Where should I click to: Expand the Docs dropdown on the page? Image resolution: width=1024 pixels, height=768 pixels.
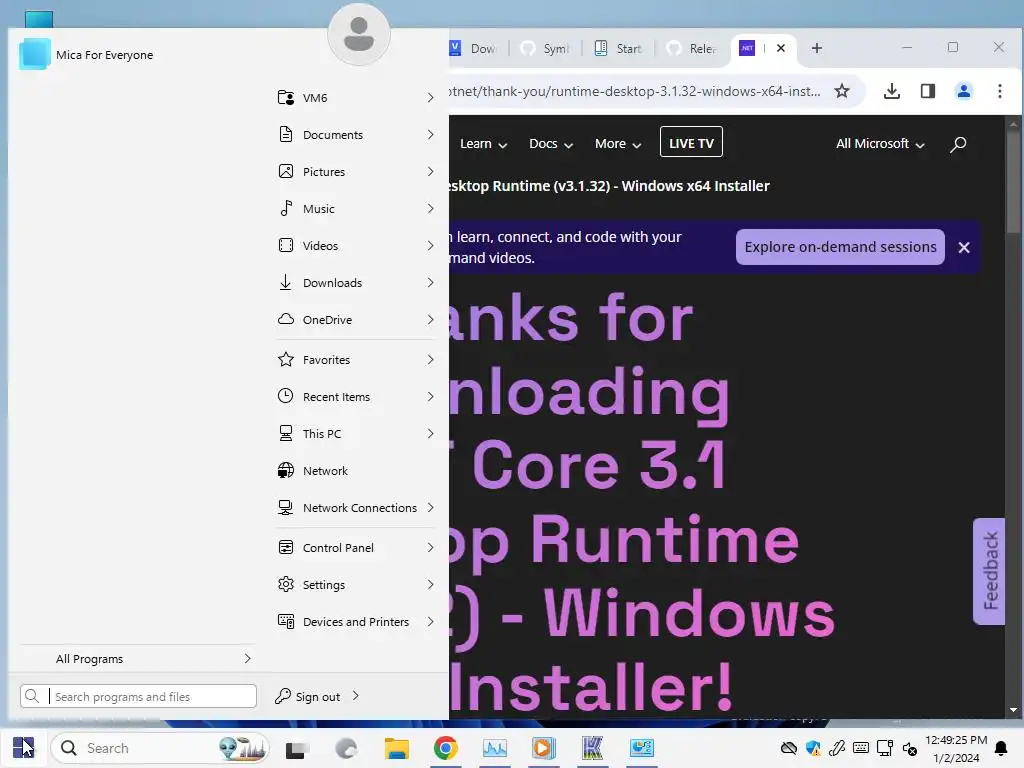click(551, 144)
